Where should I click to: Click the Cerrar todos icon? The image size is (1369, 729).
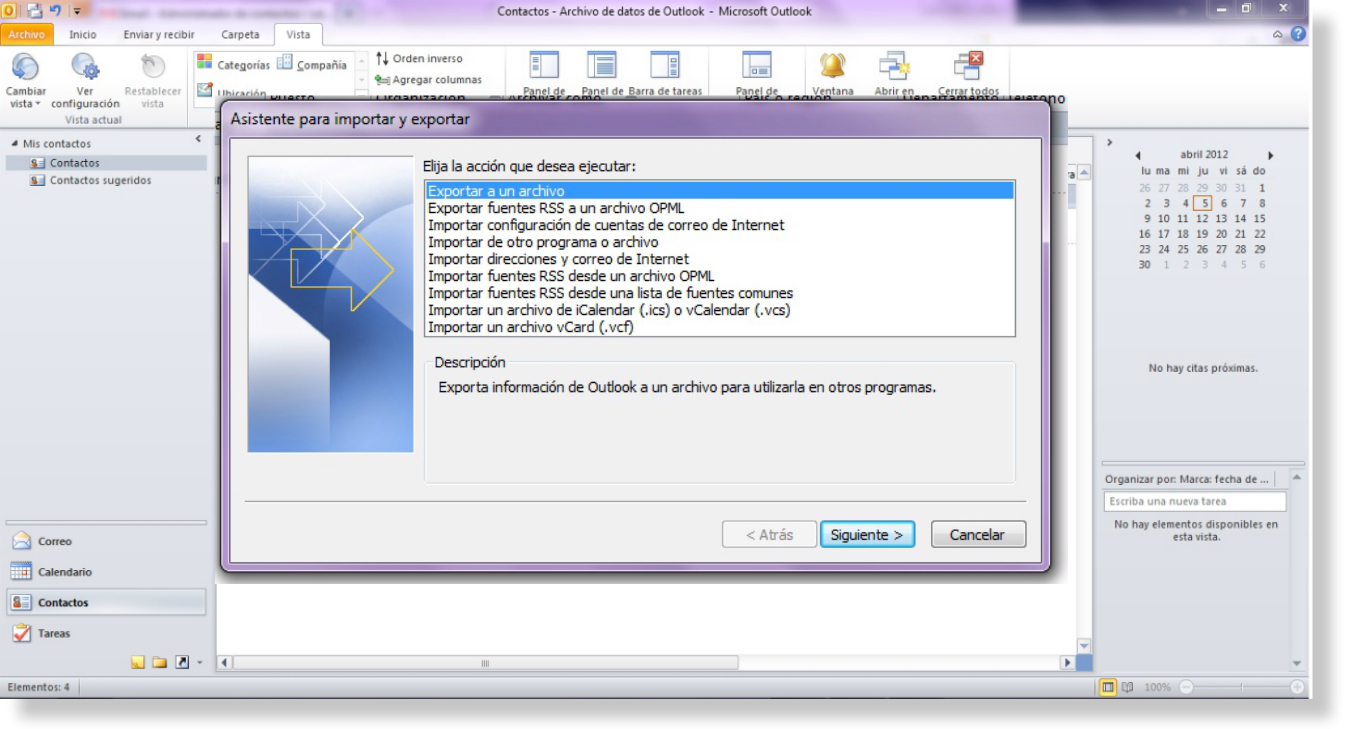(x=968, y=66)
